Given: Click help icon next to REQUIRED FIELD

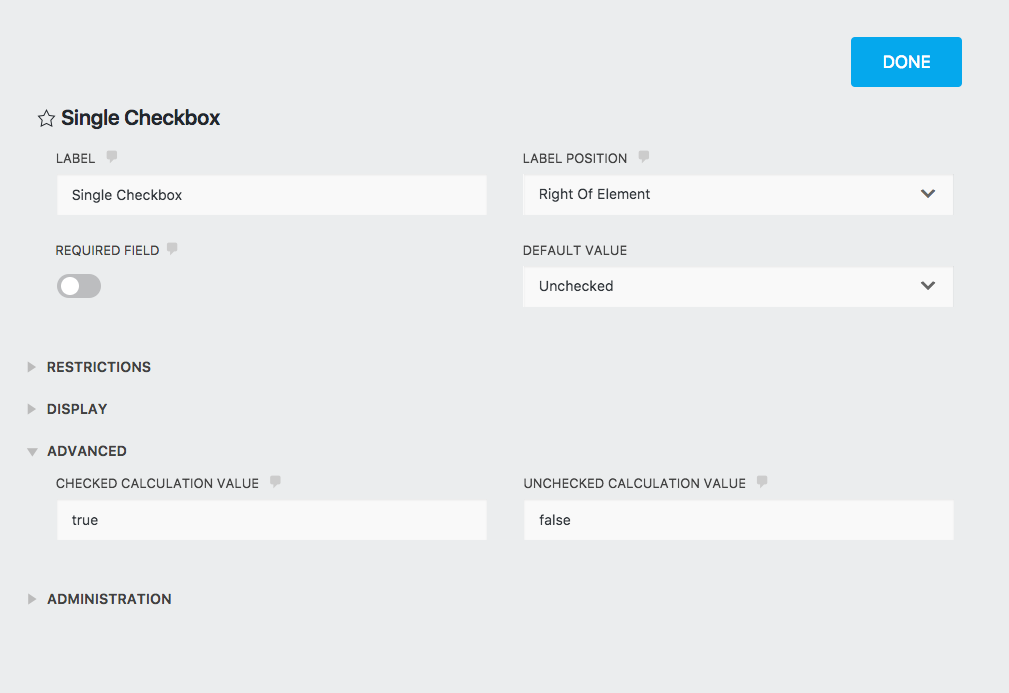Looking at the screenshot, I should pos(173,249).
